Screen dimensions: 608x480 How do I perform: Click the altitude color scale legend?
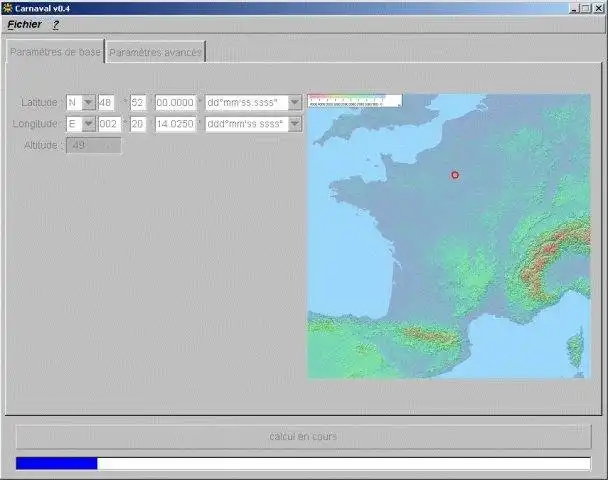(x=355, y=100)
